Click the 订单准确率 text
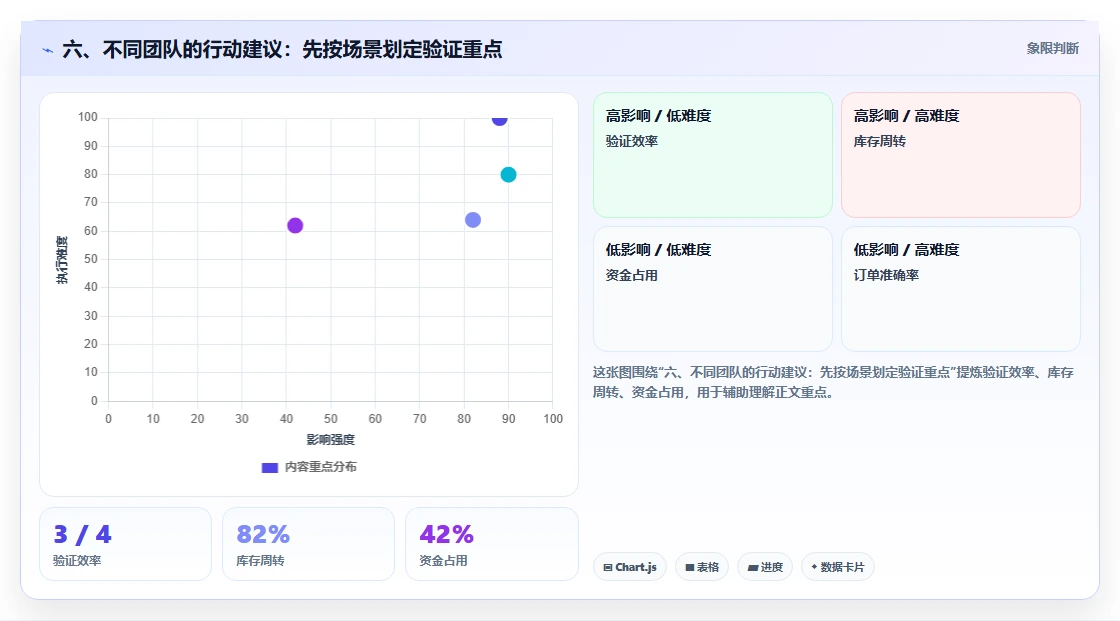 click(886, 275)
